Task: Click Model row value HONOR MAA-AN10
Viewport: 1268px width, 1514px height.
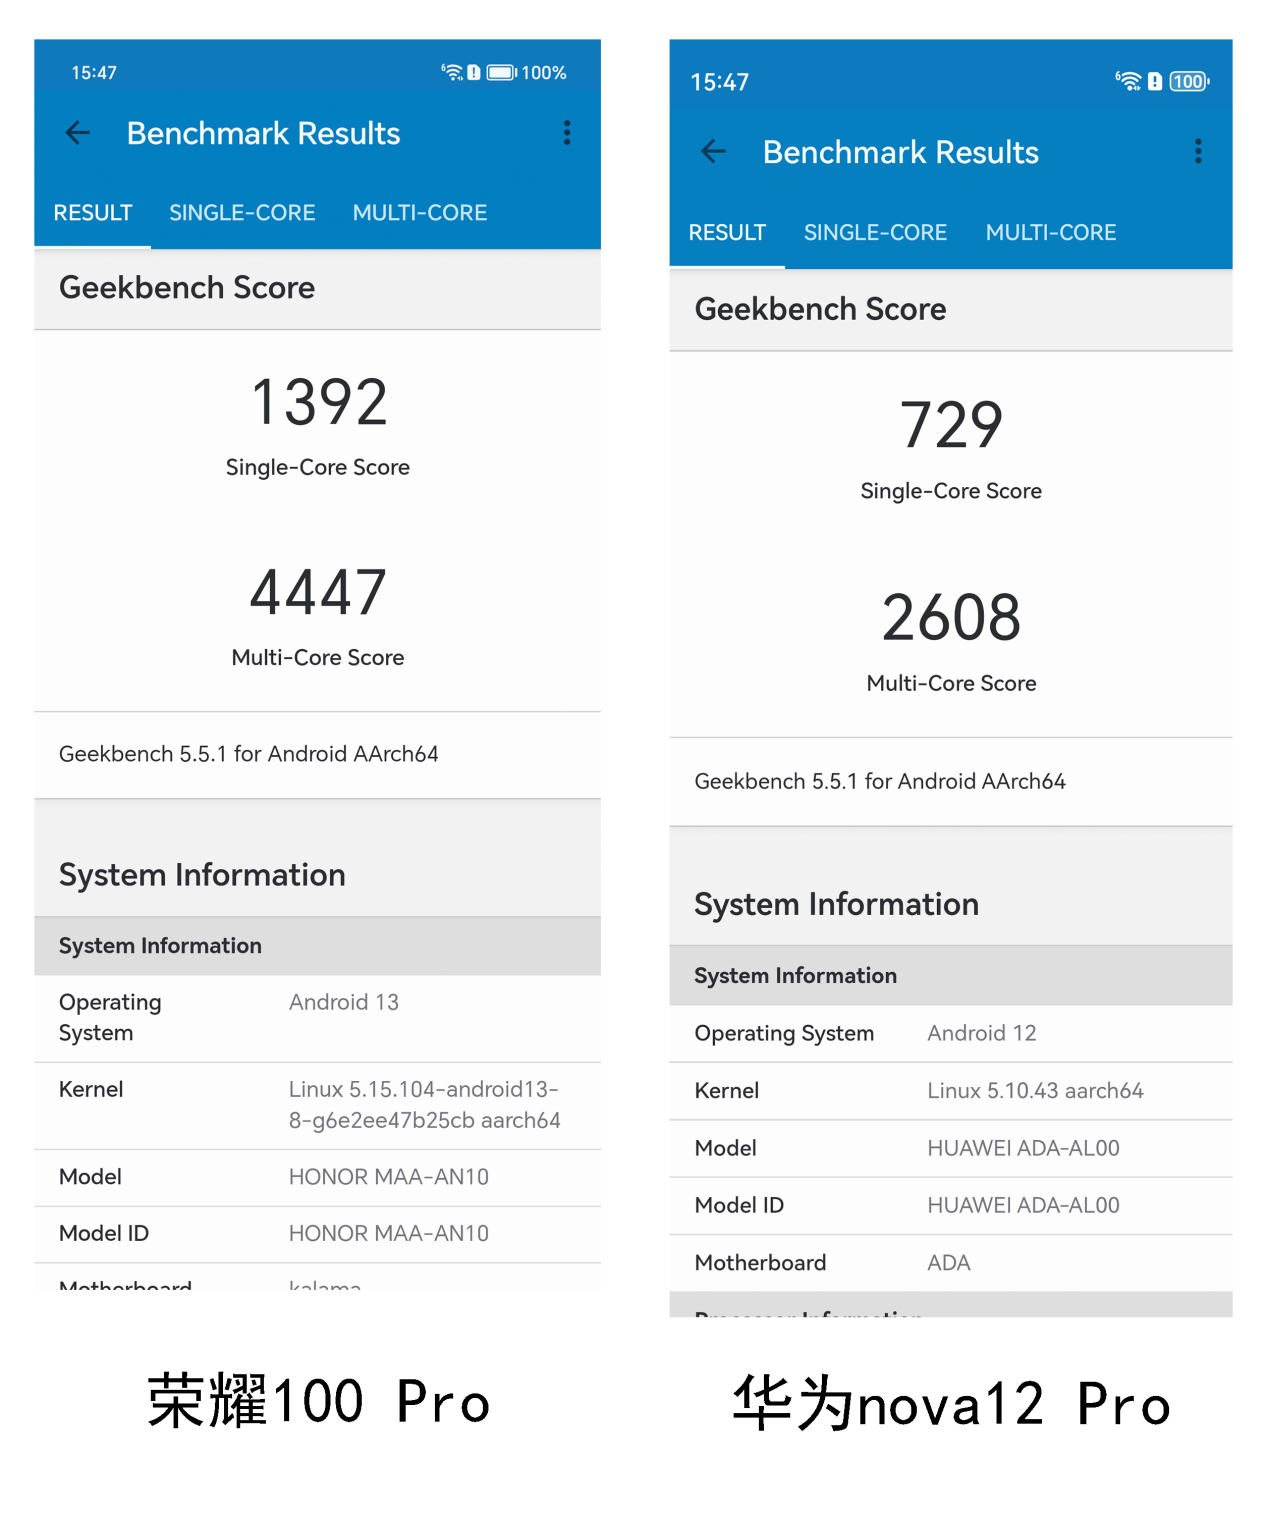Action: pyautogui.click(x=389, y=1177)
